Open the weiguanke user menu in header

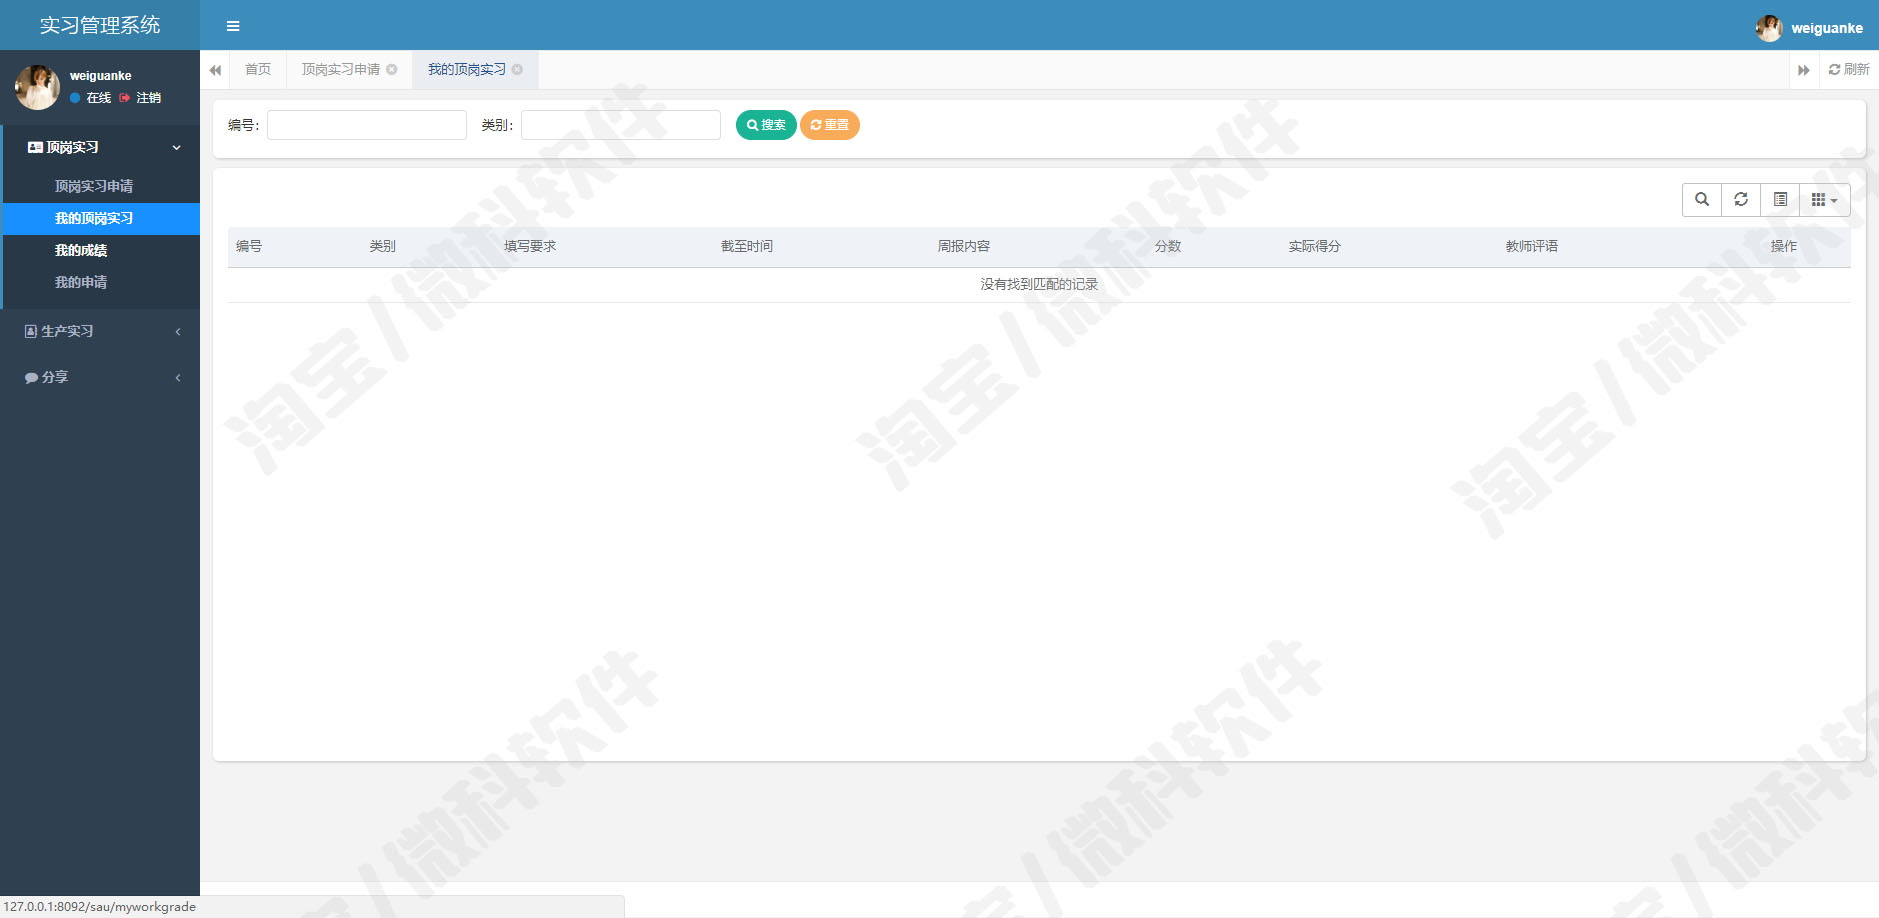[1810, 28]
